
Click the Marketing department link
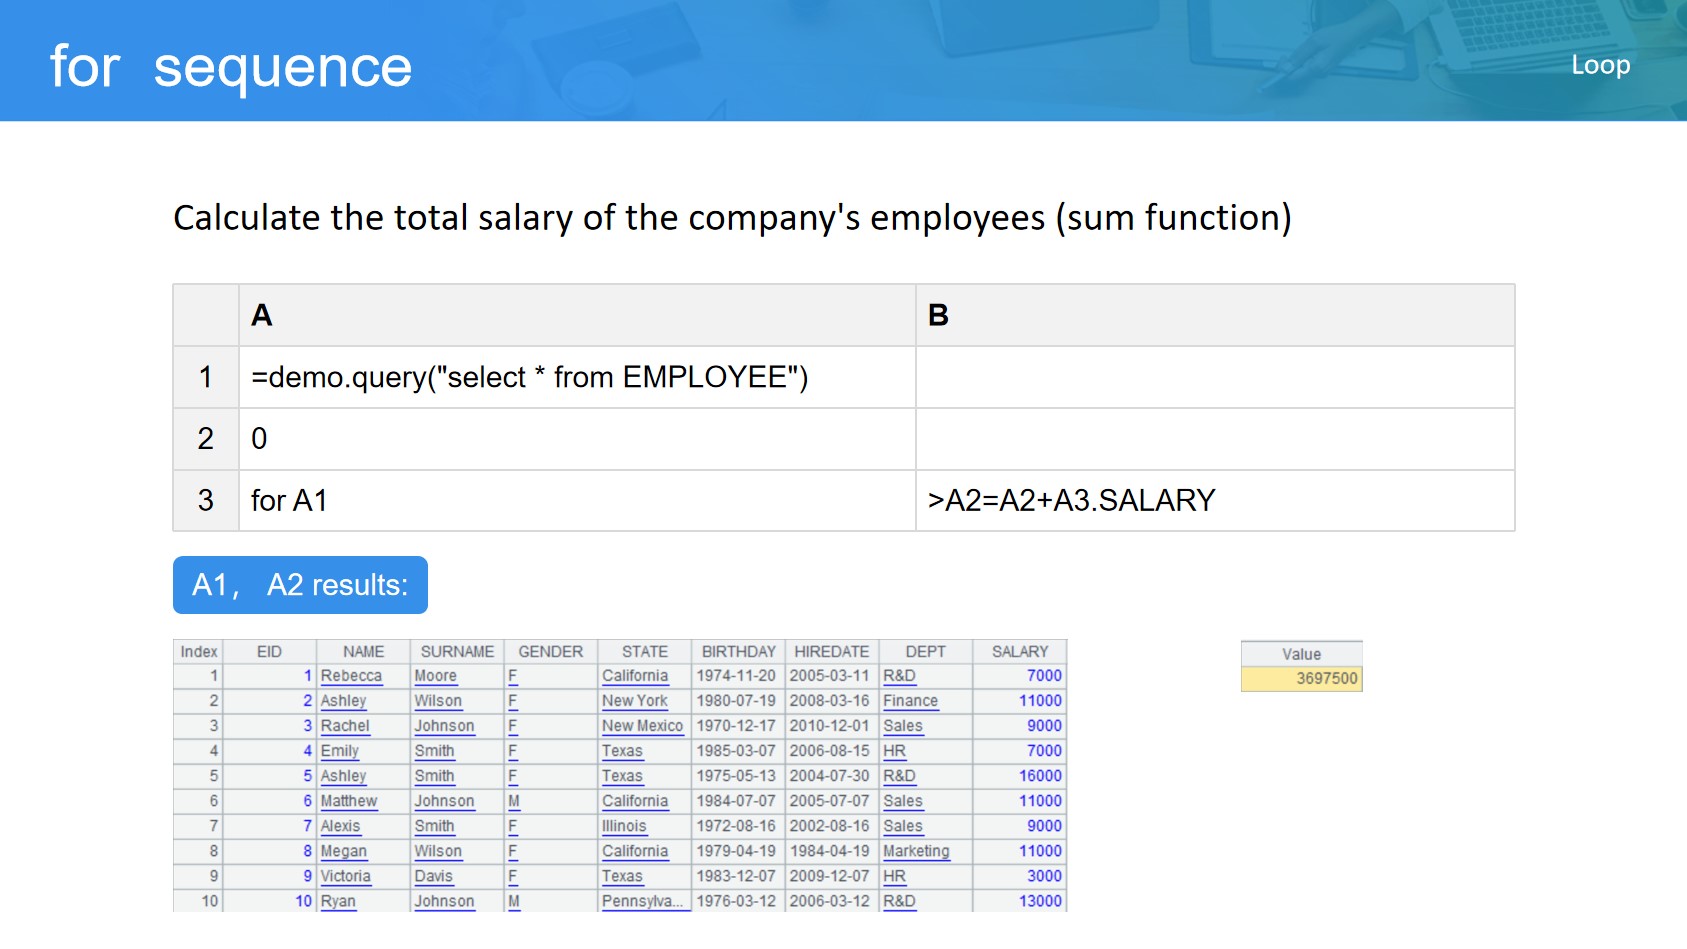coord(916,851)
